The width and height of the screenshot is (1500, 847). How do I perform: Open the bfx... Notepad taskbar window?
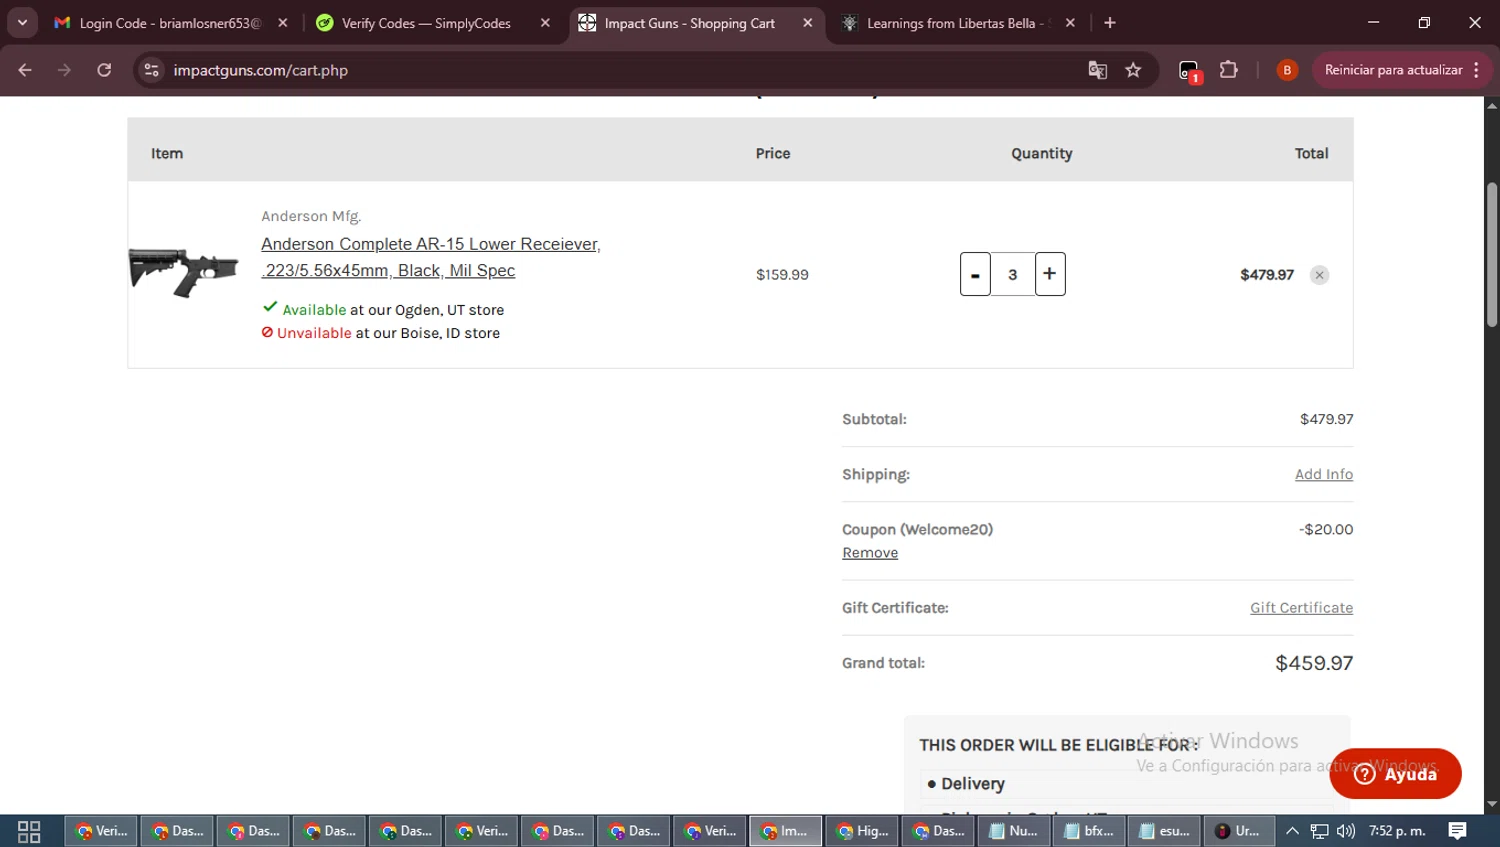pyautogui.click(x=1089, y=831)
